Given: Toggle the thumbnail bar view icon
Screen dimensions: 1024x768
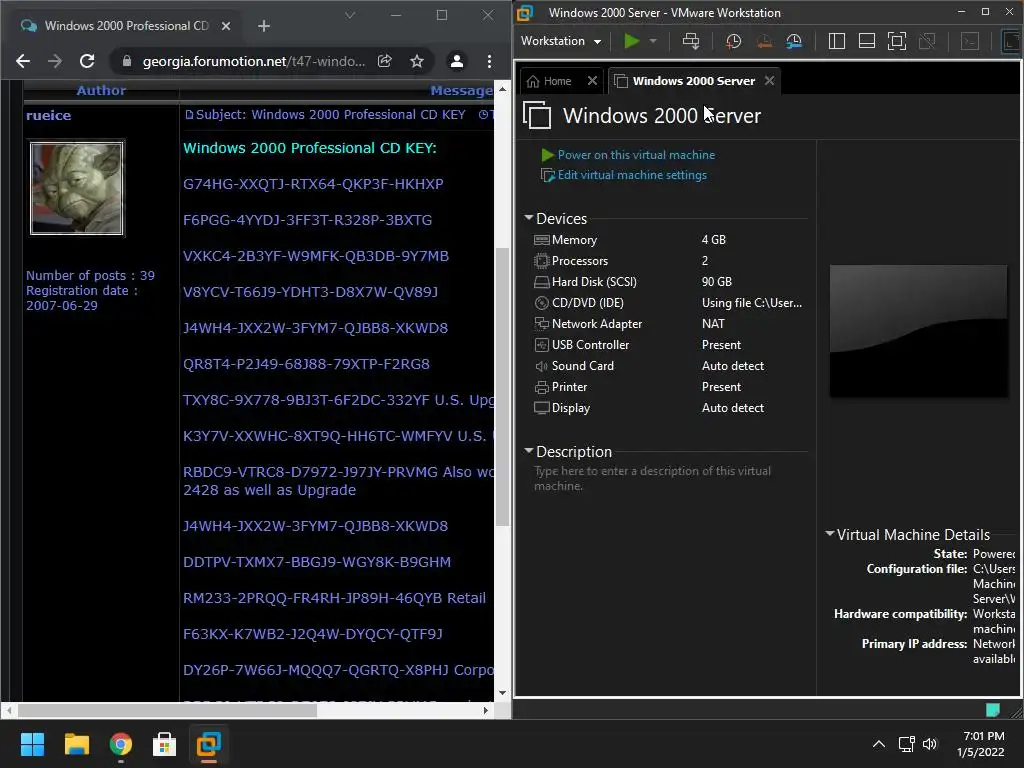Looking at the screenshot, I should pos(867,41).
